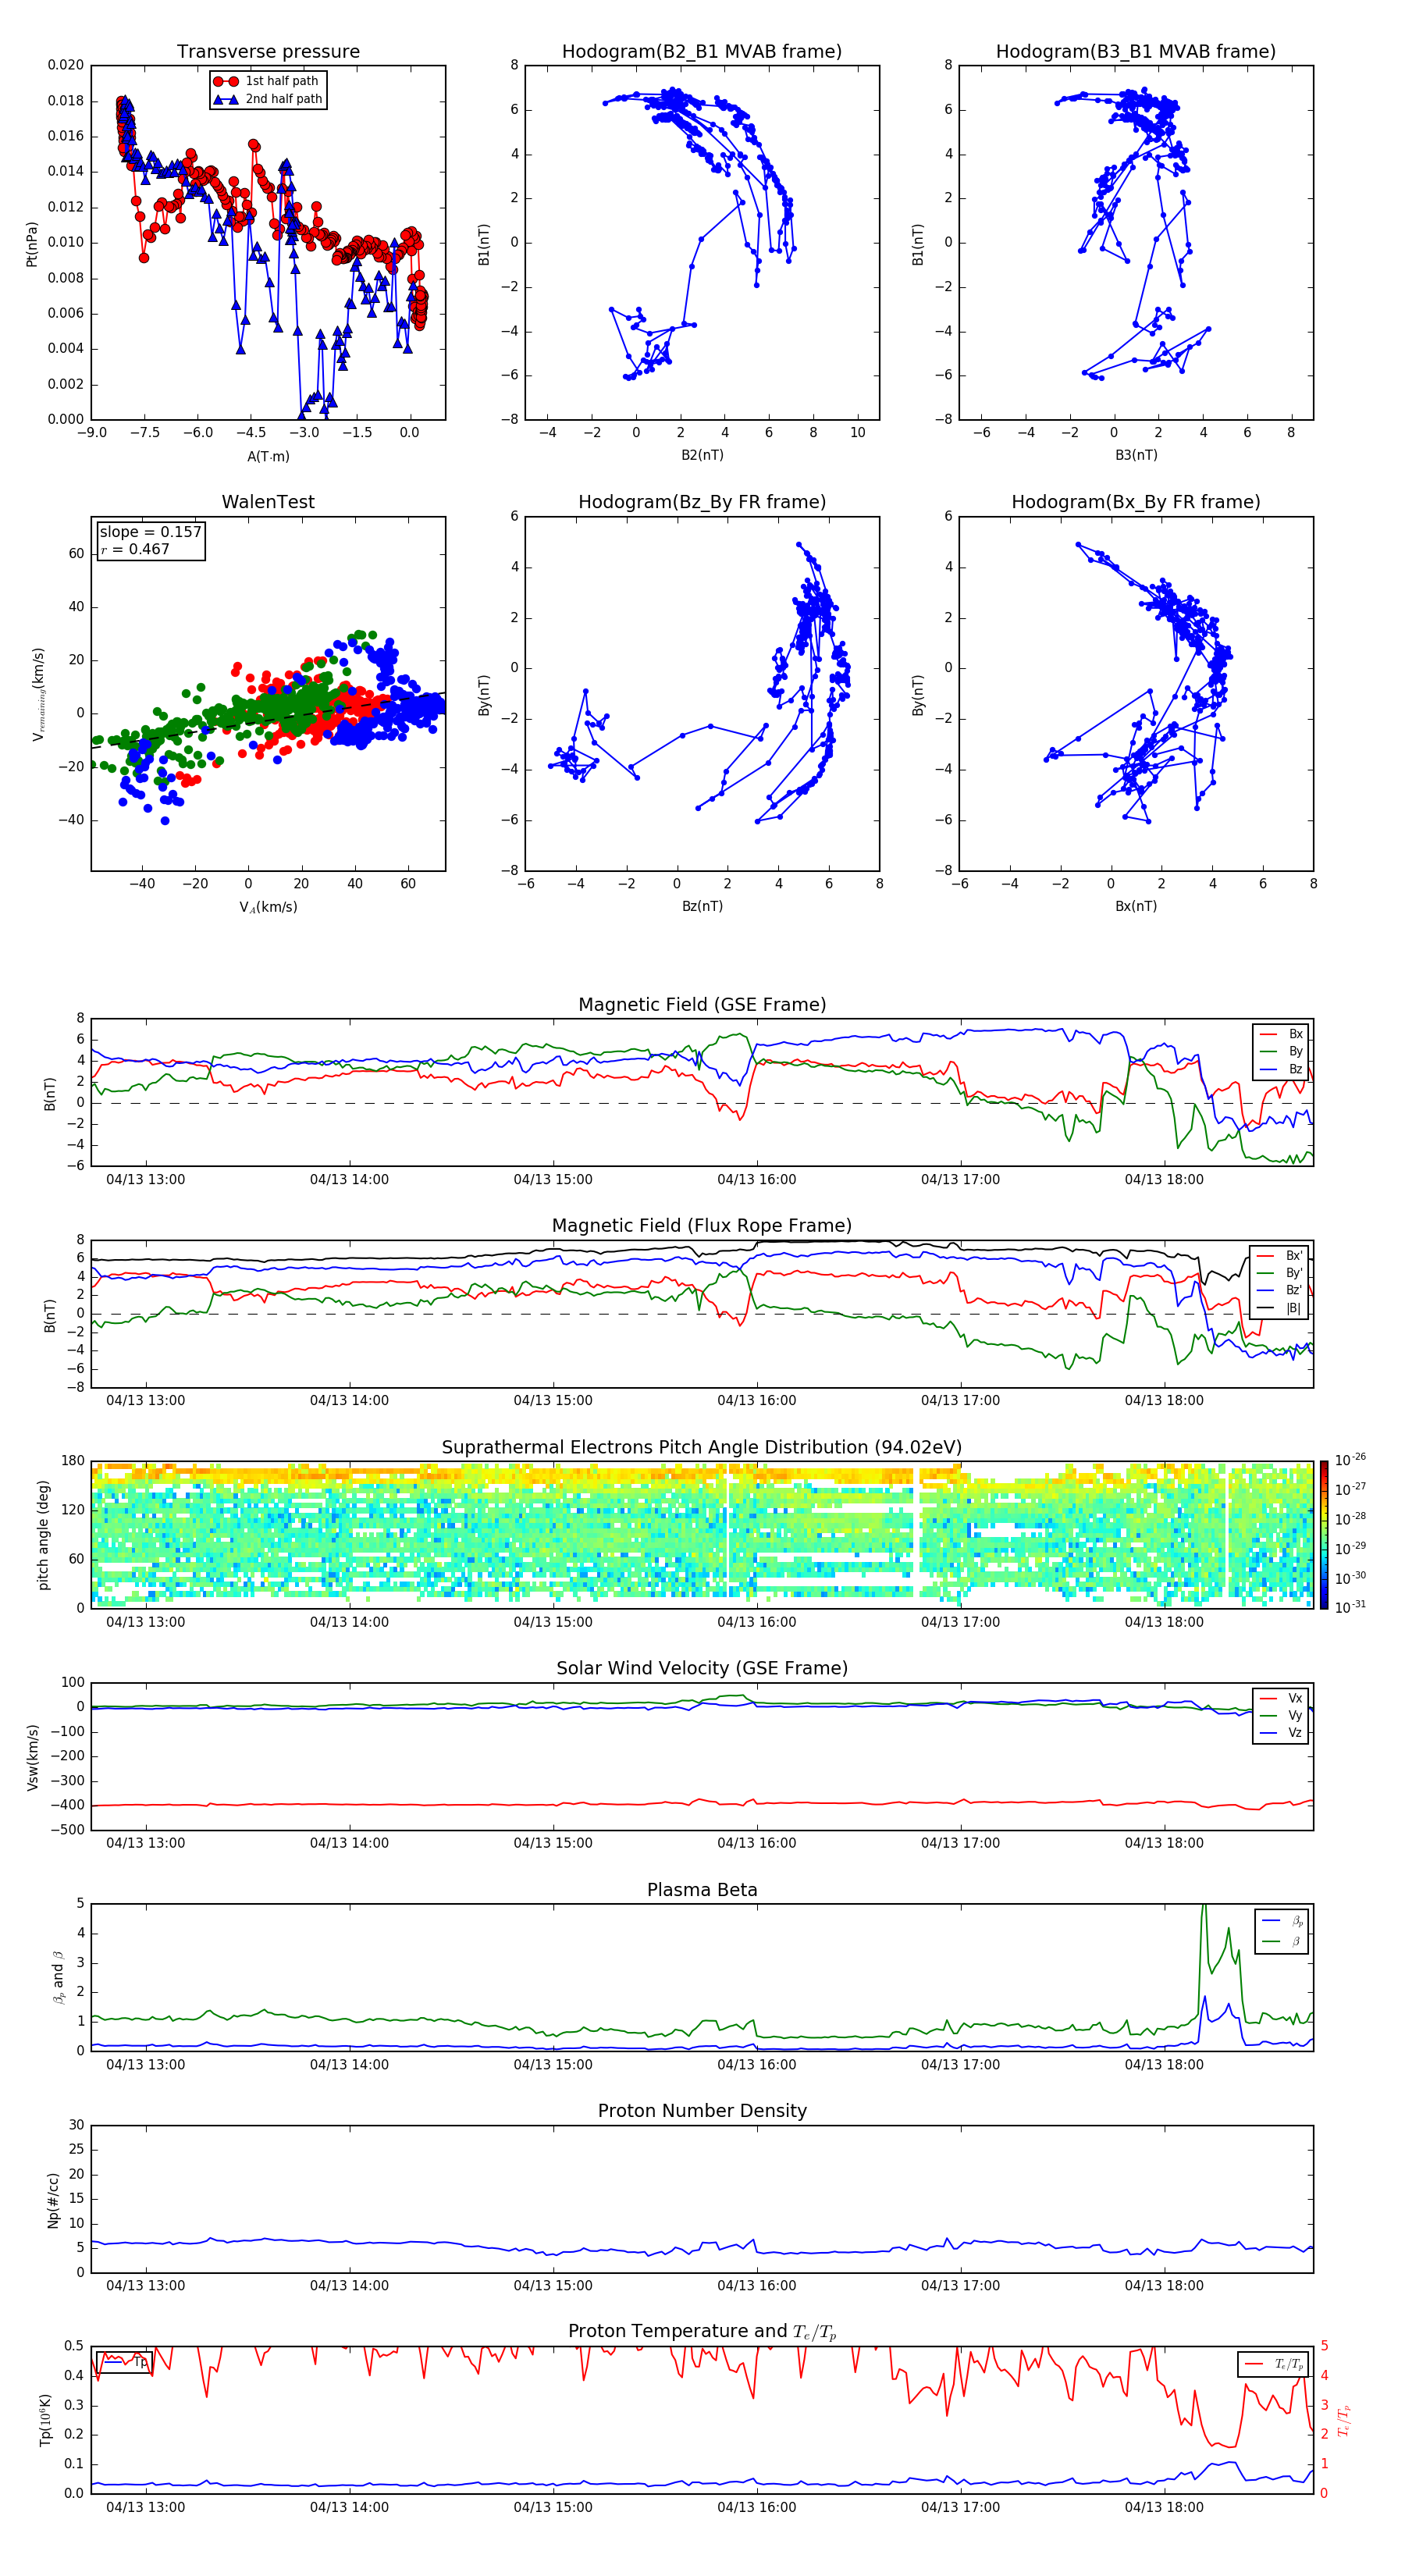Click 'B2(nT)' x-axis label
The height and width of the screenshot is (2576, 1405).
[x=702, y=455]
